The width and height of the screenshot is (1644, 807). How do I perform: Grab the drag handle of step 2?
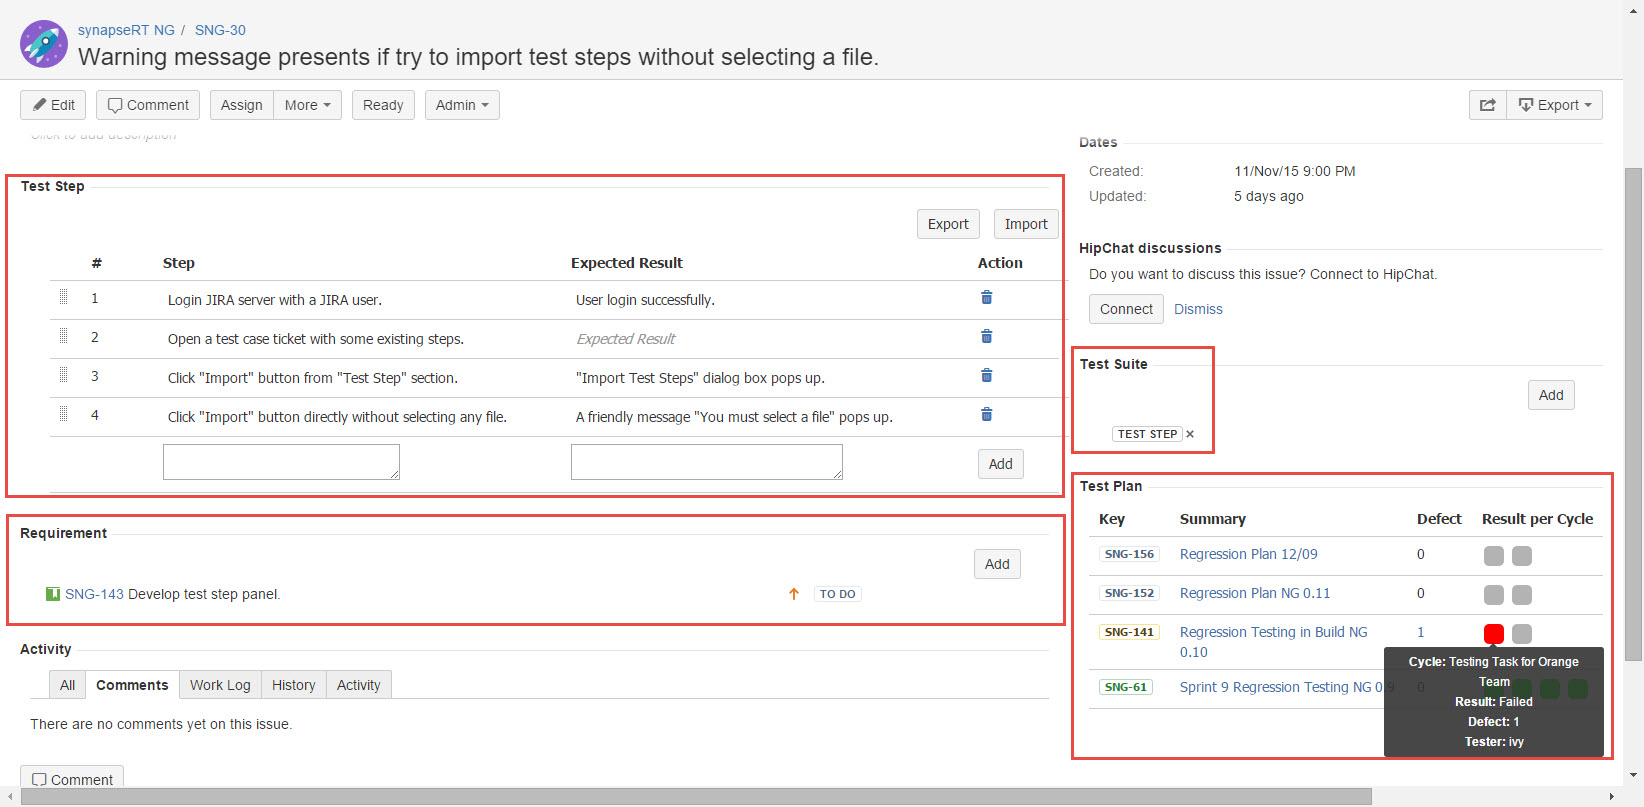point(63,336)
